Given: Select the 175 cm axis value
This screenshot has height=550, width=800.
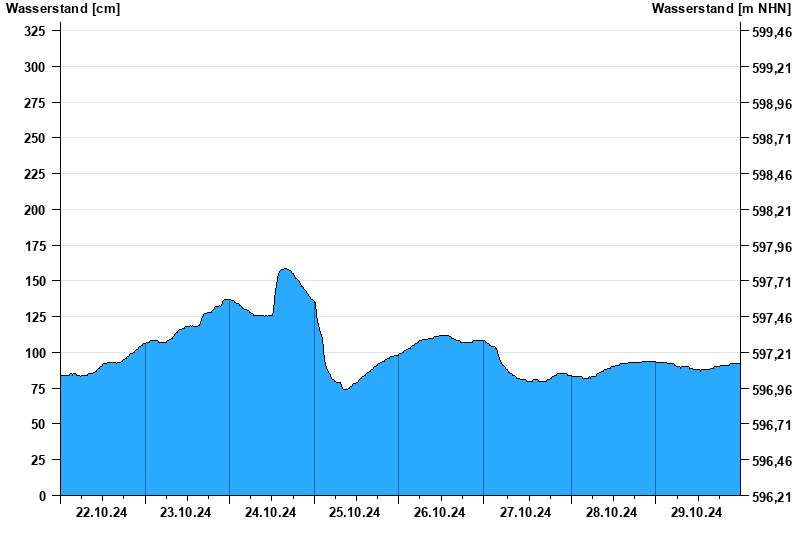Looking at the screenshot, I should tap(35, 245).
